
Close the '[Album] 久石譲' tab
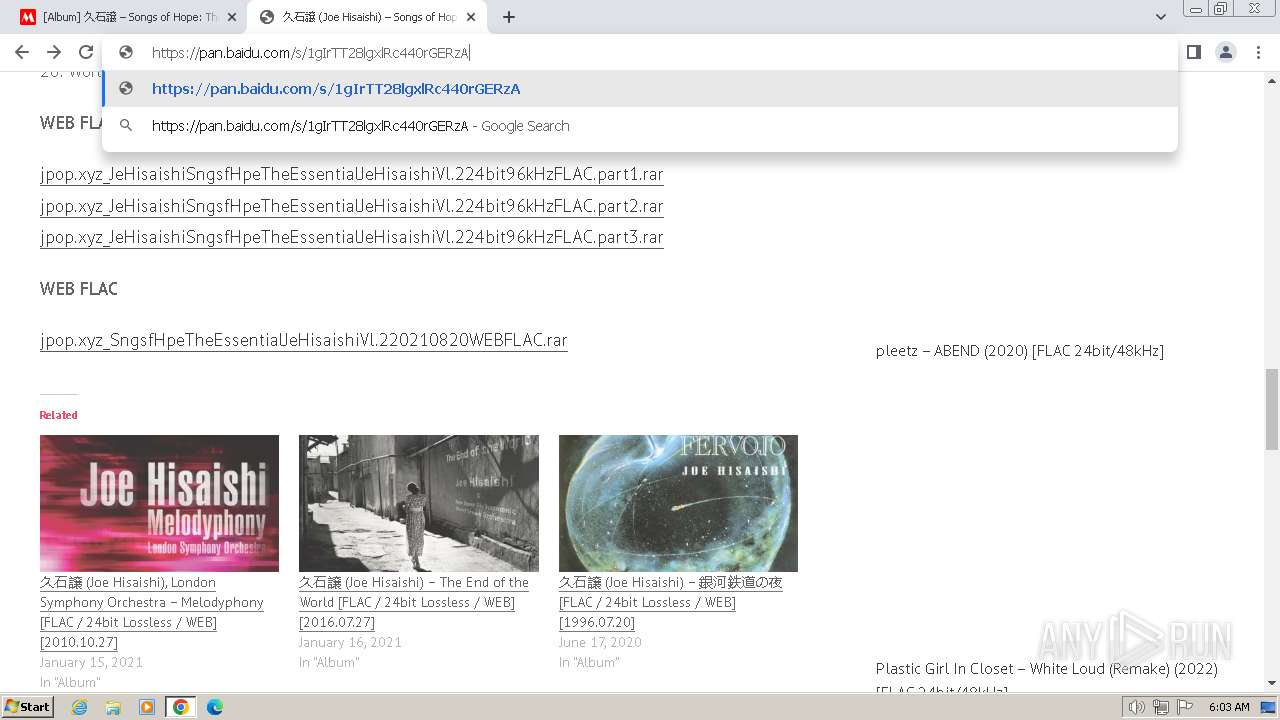pyautogui.click(x=232, y=17)
